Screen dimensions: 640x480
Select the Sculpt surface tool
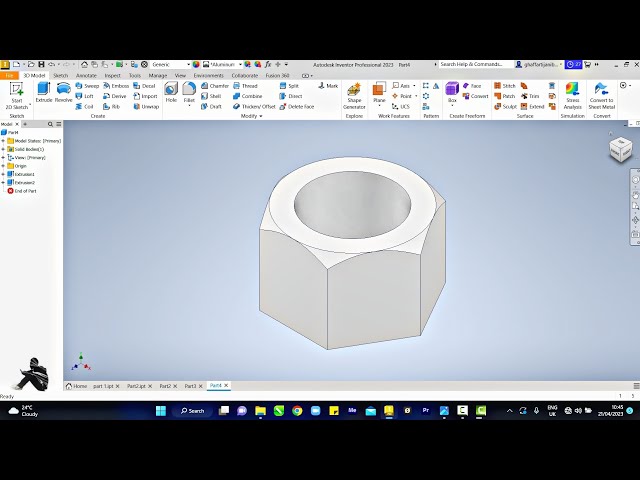pyautogui.click(x=506, y=106)
